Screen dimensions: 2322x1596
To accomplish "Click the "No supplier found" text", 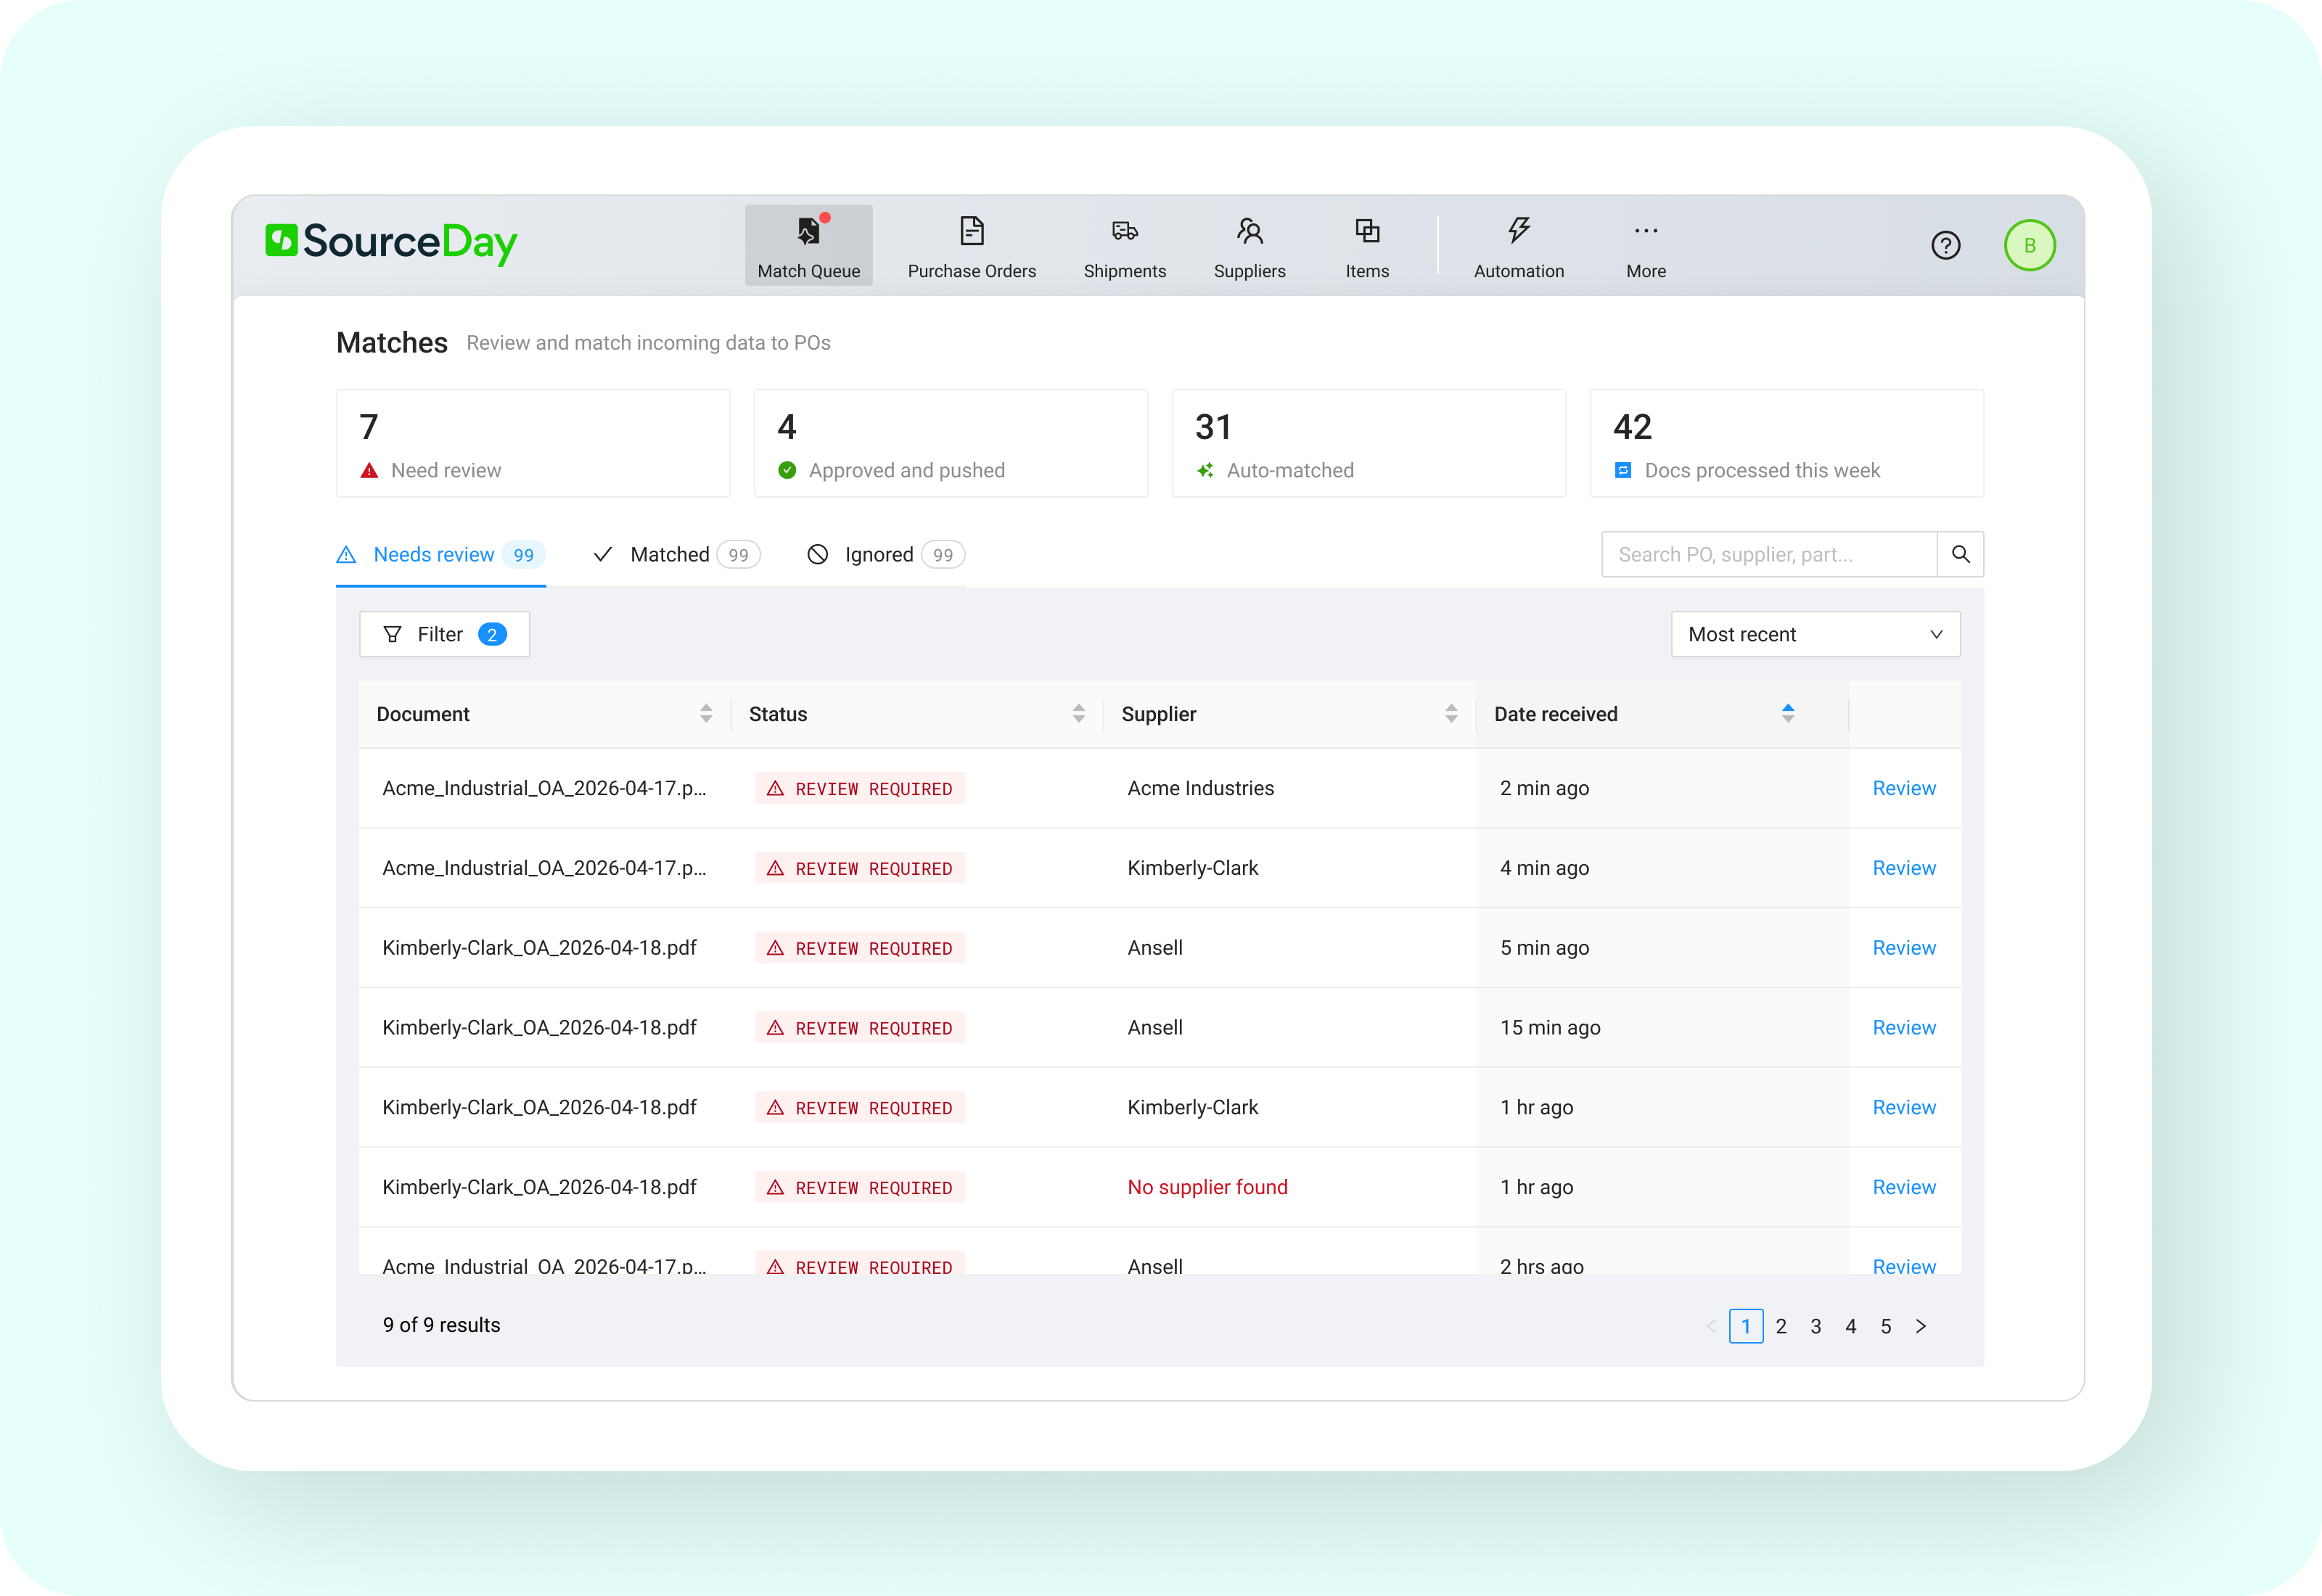I will [x=1207, y=1187].
